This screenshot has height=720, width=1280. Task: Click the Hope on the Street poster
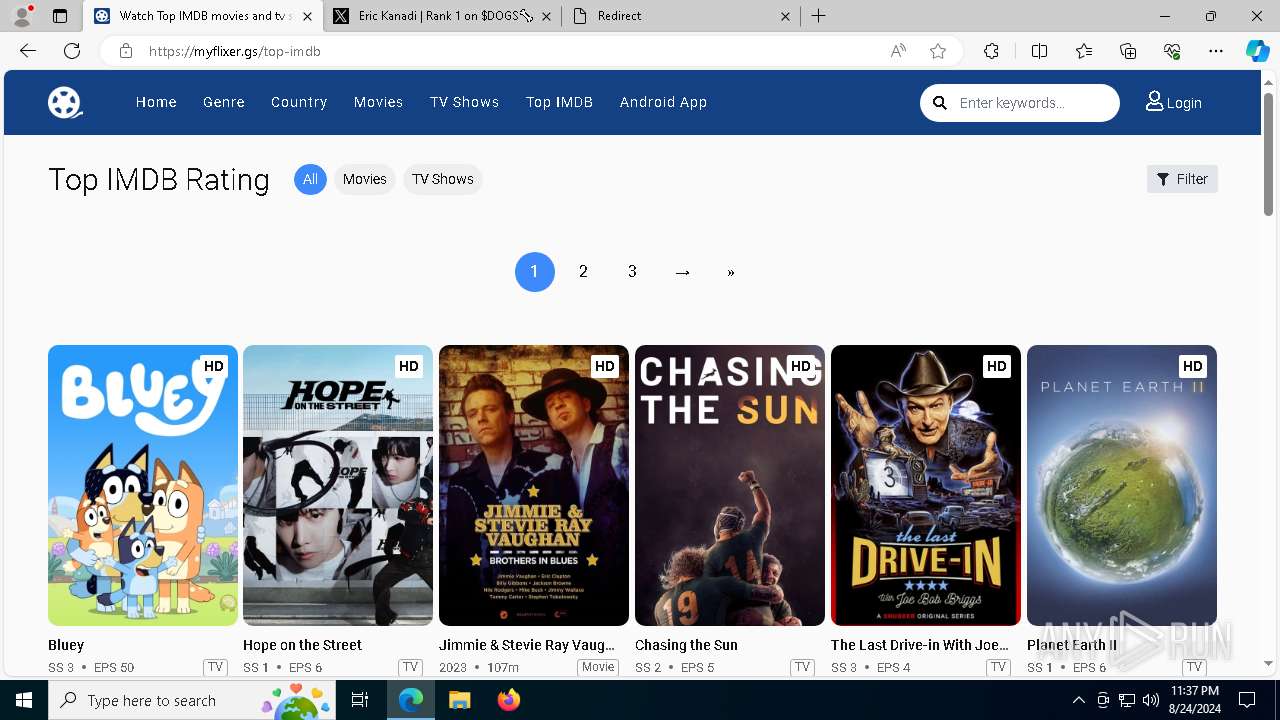coord(338,485)
